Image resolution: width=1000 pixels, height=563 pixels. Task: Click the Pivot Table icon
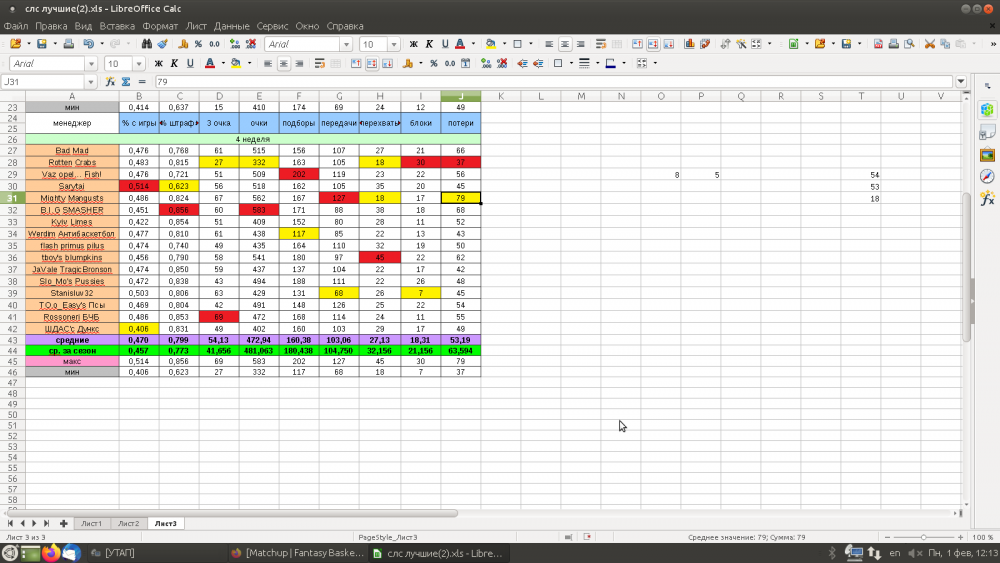(x=705, y=44)
